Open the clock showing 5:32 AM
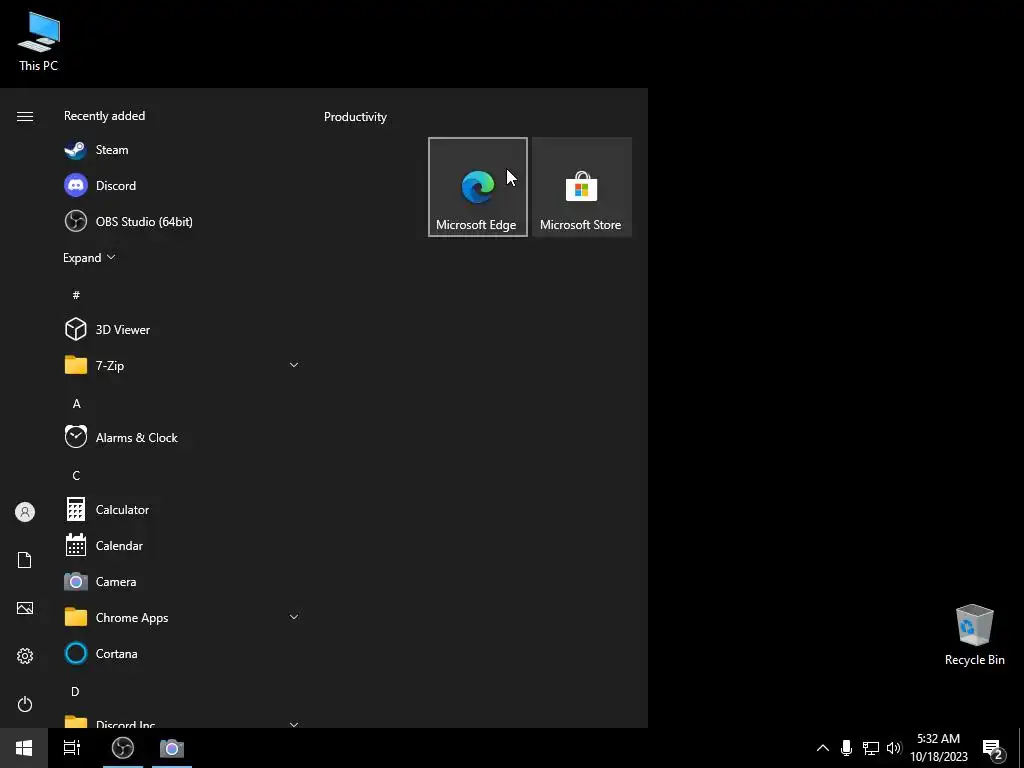Viewport: 1024px width, 768px height. 938,748
